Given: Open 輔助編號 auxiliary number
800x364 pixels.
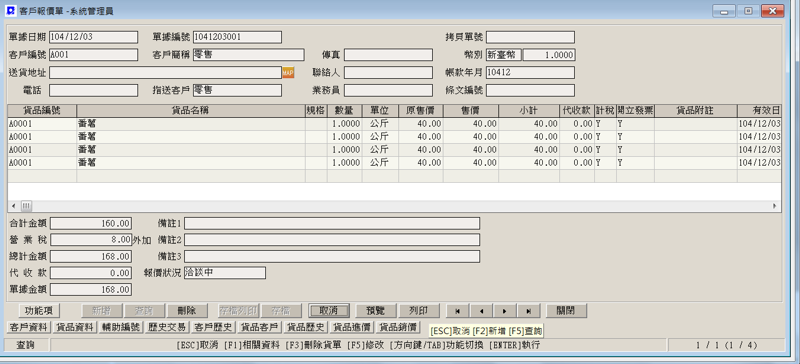Looking at the screenshot, I should (x=121, y=327).
